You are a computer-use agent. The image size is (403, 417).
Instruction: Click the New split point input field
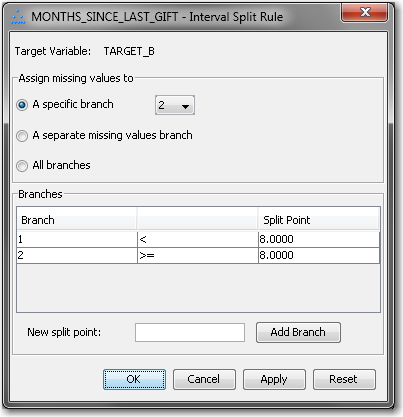[190, 332]
